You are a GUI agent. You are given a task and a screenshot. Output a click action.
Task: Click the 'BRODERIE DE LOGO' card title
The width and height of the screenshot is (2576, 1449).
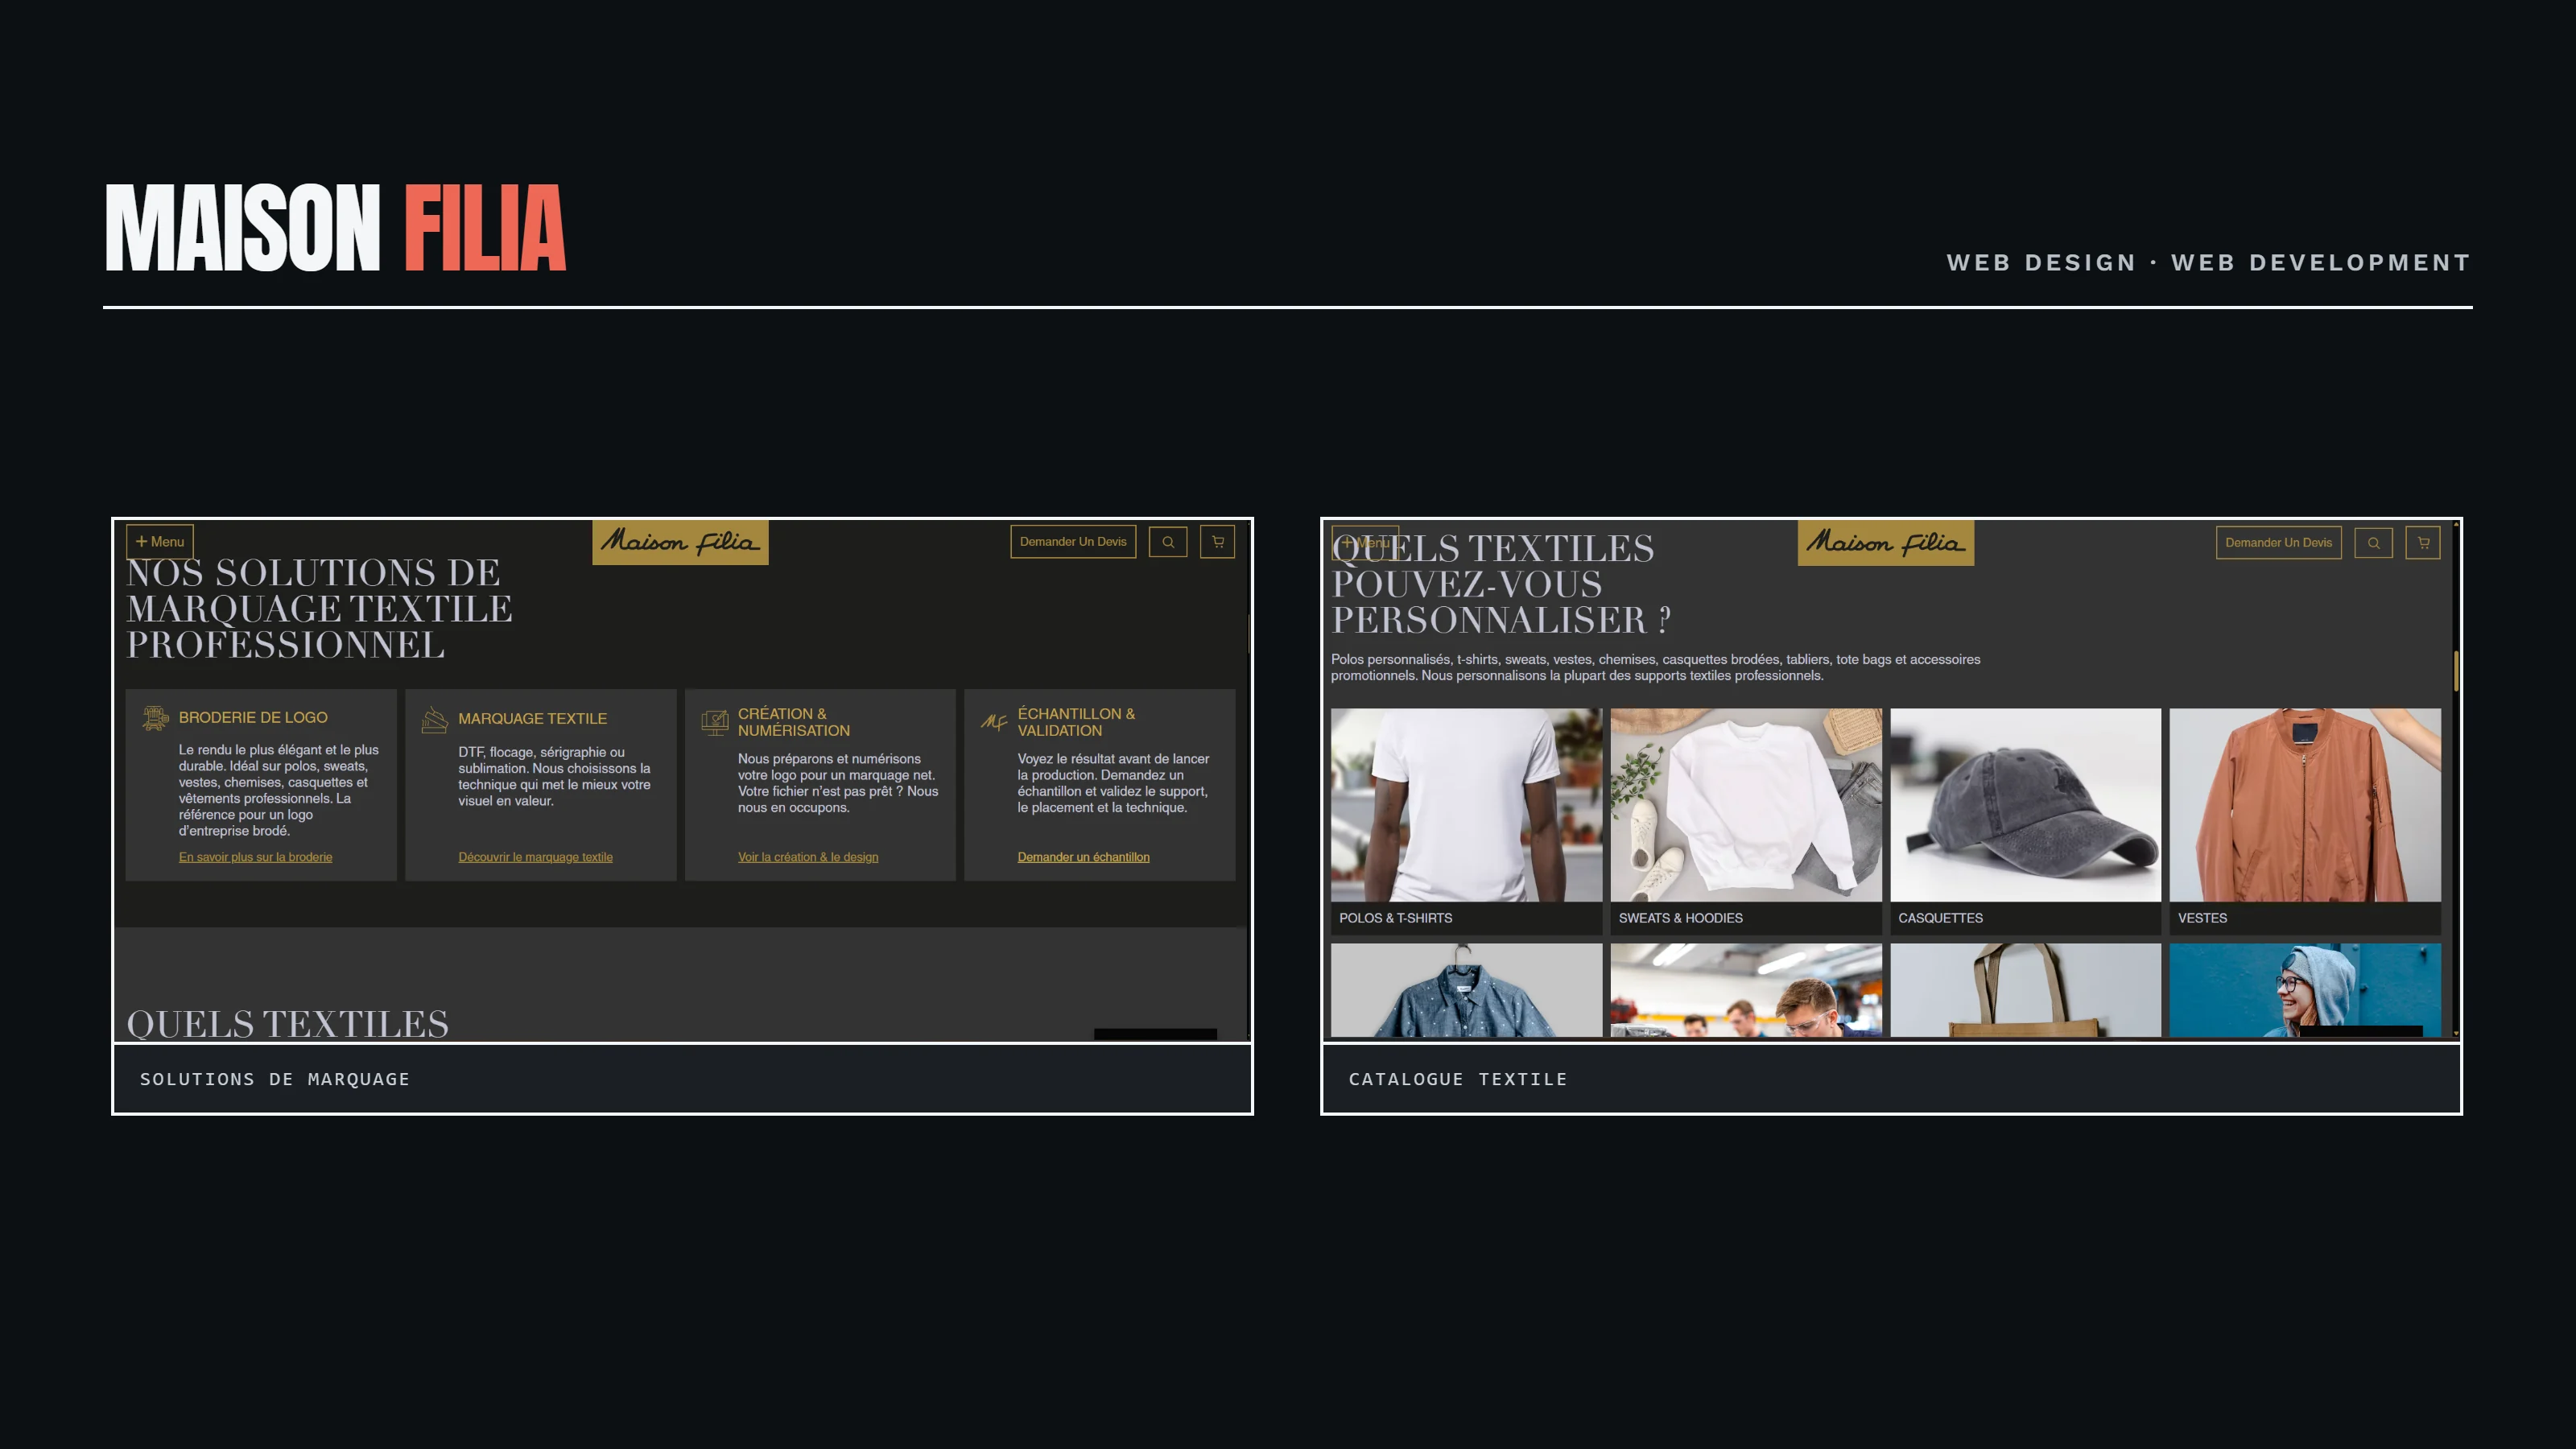tap(253, 717)
